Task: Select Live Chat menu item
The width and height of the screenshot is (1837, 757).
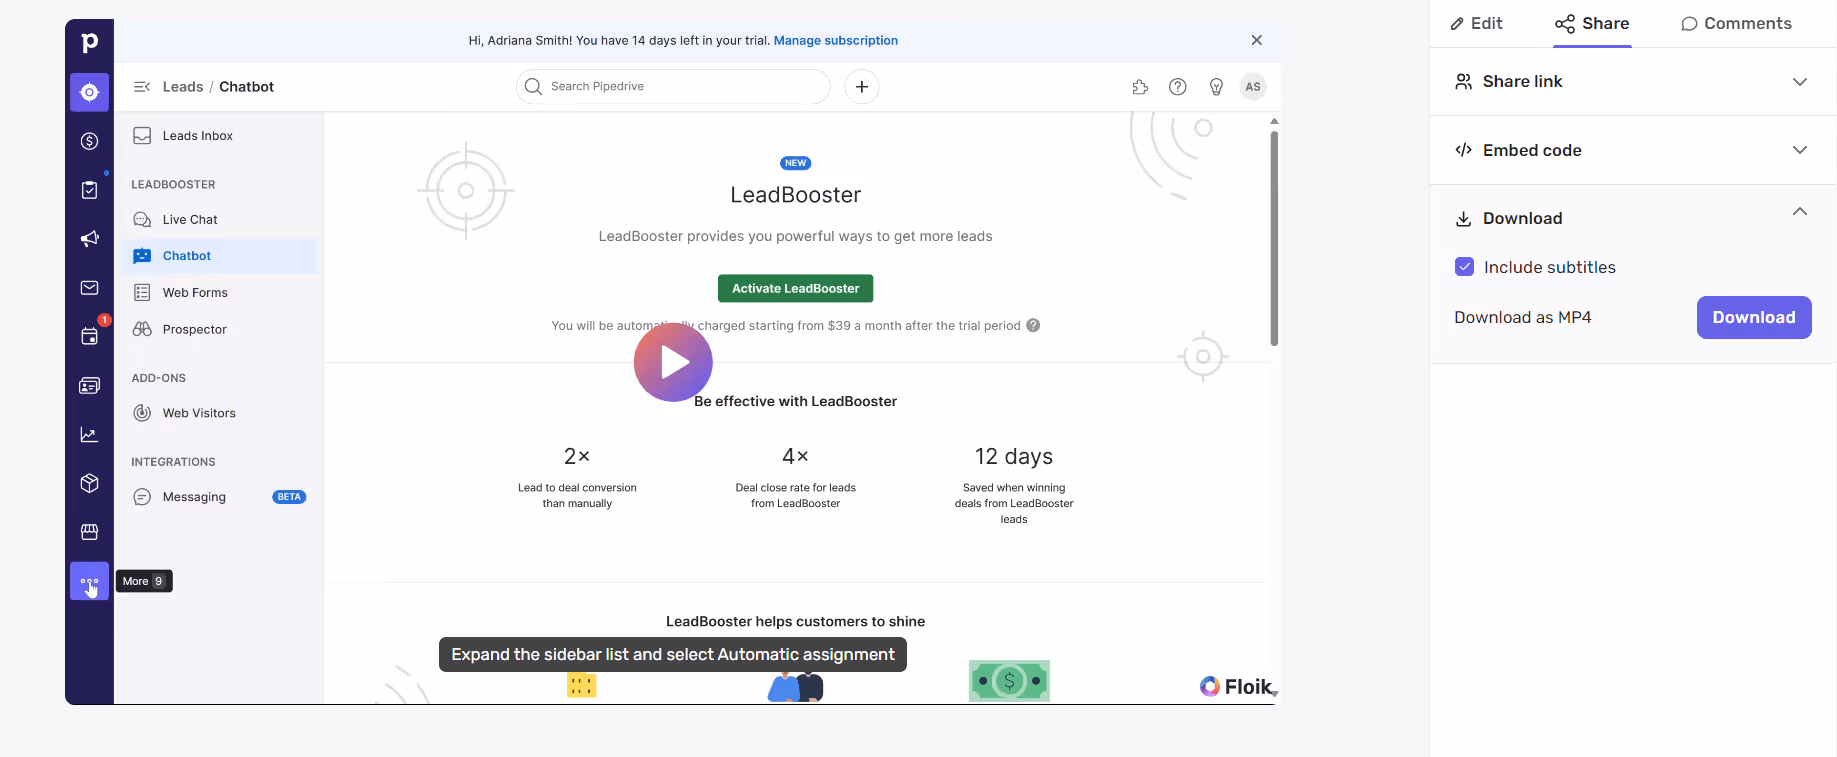Action: (x=219, y=220)
